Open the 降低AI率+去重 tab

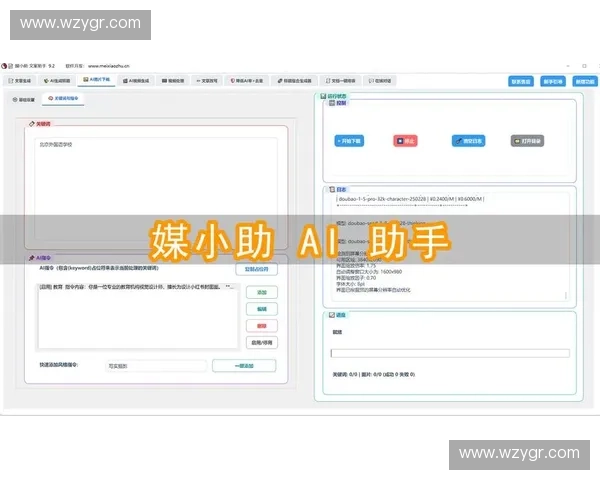[x=247, y=81]
